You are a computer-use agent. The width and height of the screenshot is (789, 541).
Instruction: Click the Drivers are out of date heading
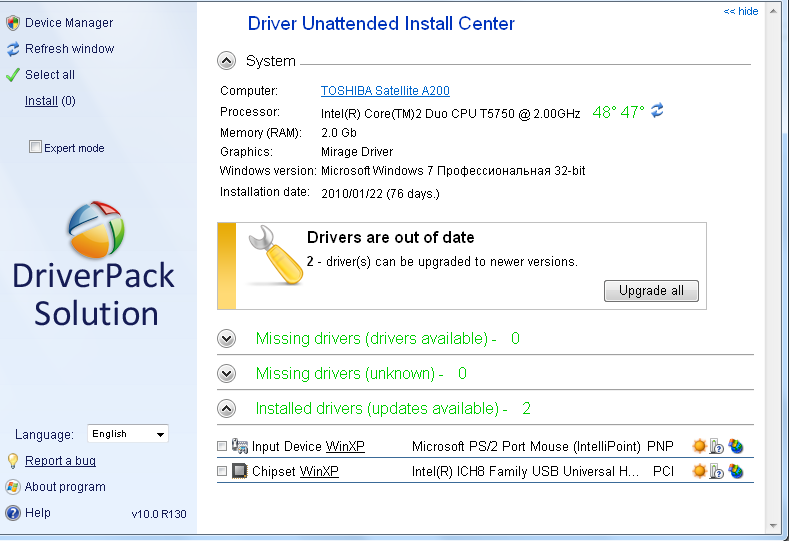click(x=390, y=238)
